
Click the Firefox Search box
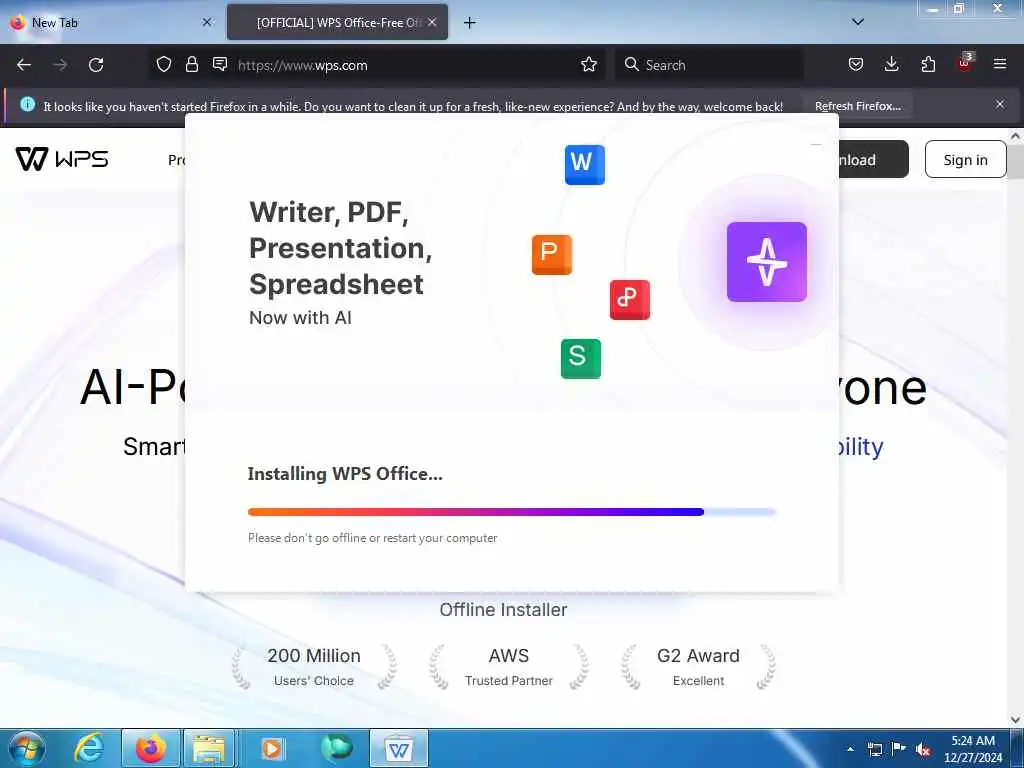pyautogui.click(x=709, y=65)
